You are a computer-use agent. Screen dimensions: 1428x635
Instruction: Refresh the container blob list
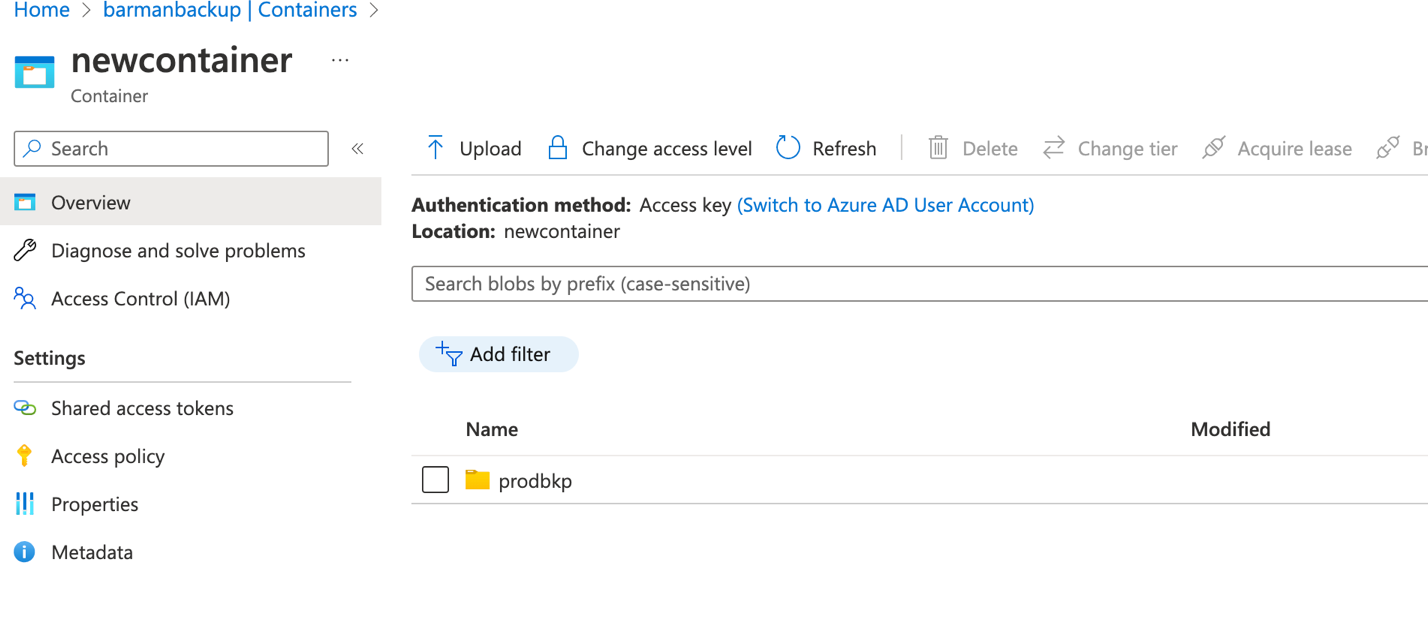click(x=826, y=148)
